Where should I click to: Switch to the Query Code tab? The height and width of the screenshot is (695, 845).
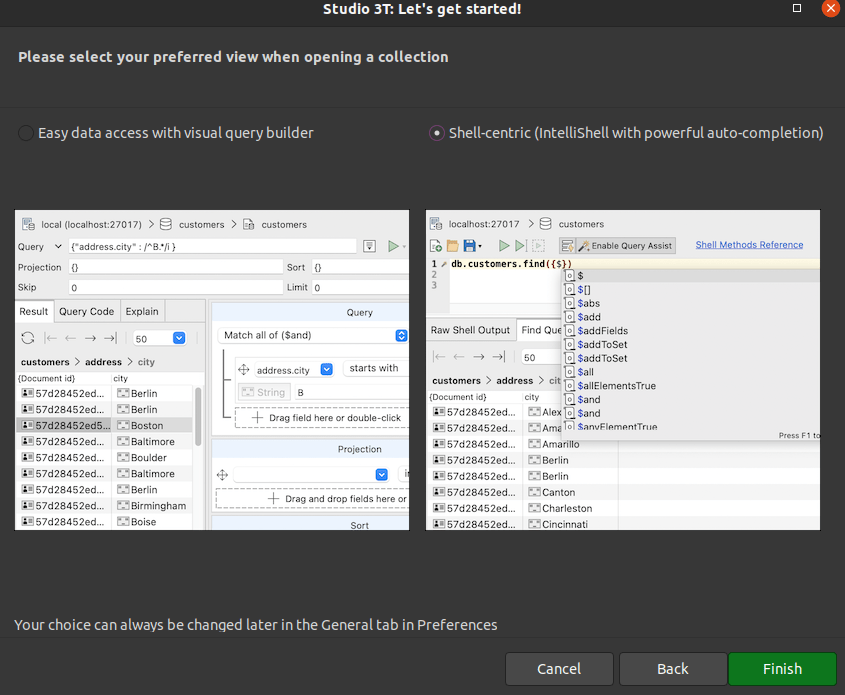(x=87, y=311)
